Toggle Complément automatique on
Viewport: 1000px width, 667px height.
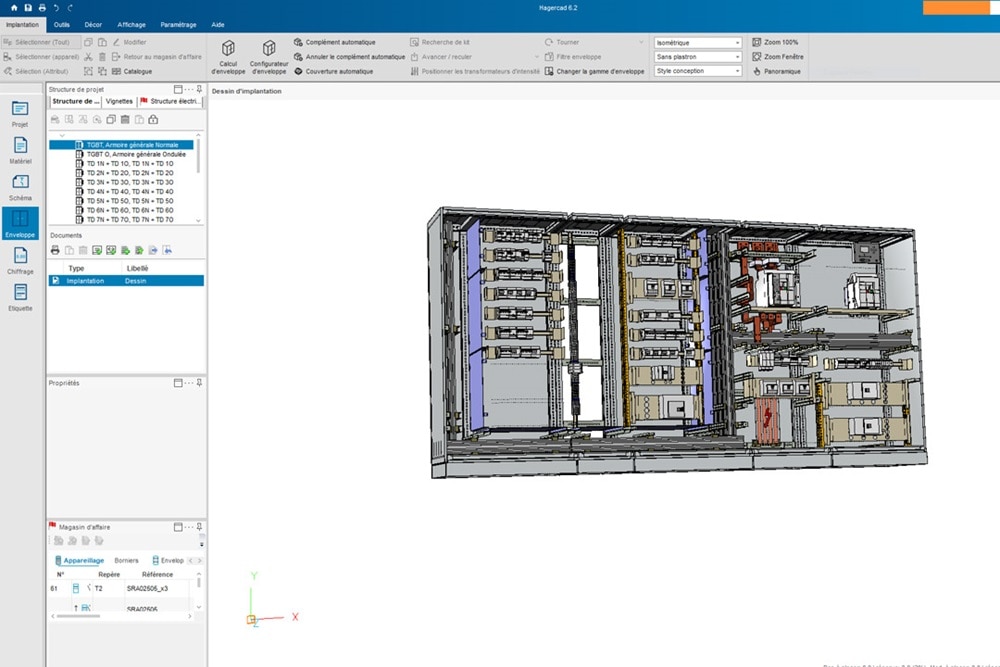coord(339,42)
